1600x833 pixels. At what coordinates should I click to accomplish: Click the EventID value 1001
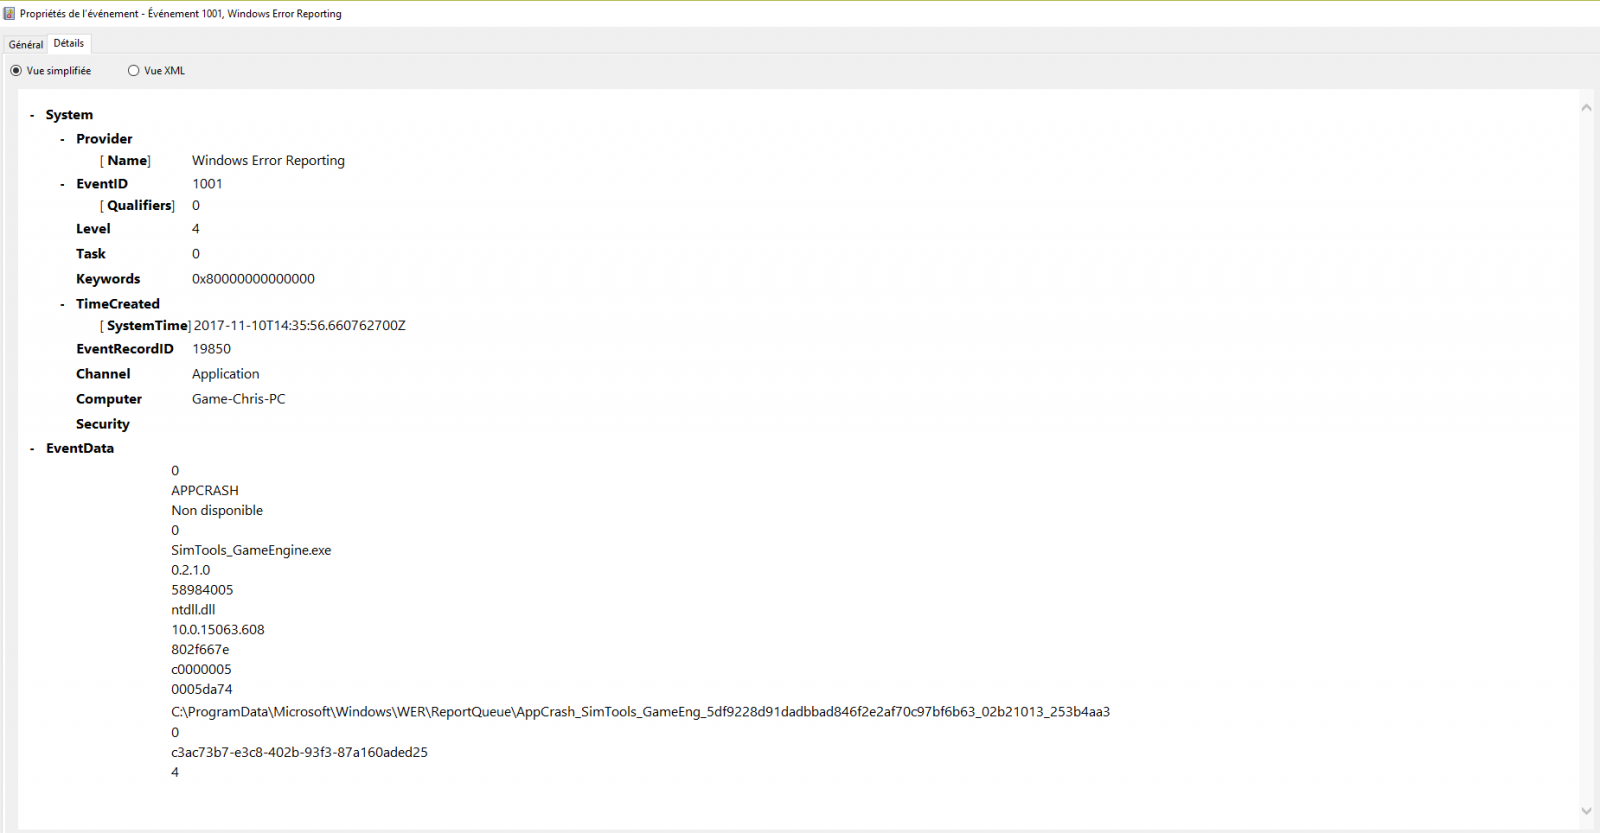[207, 184]
